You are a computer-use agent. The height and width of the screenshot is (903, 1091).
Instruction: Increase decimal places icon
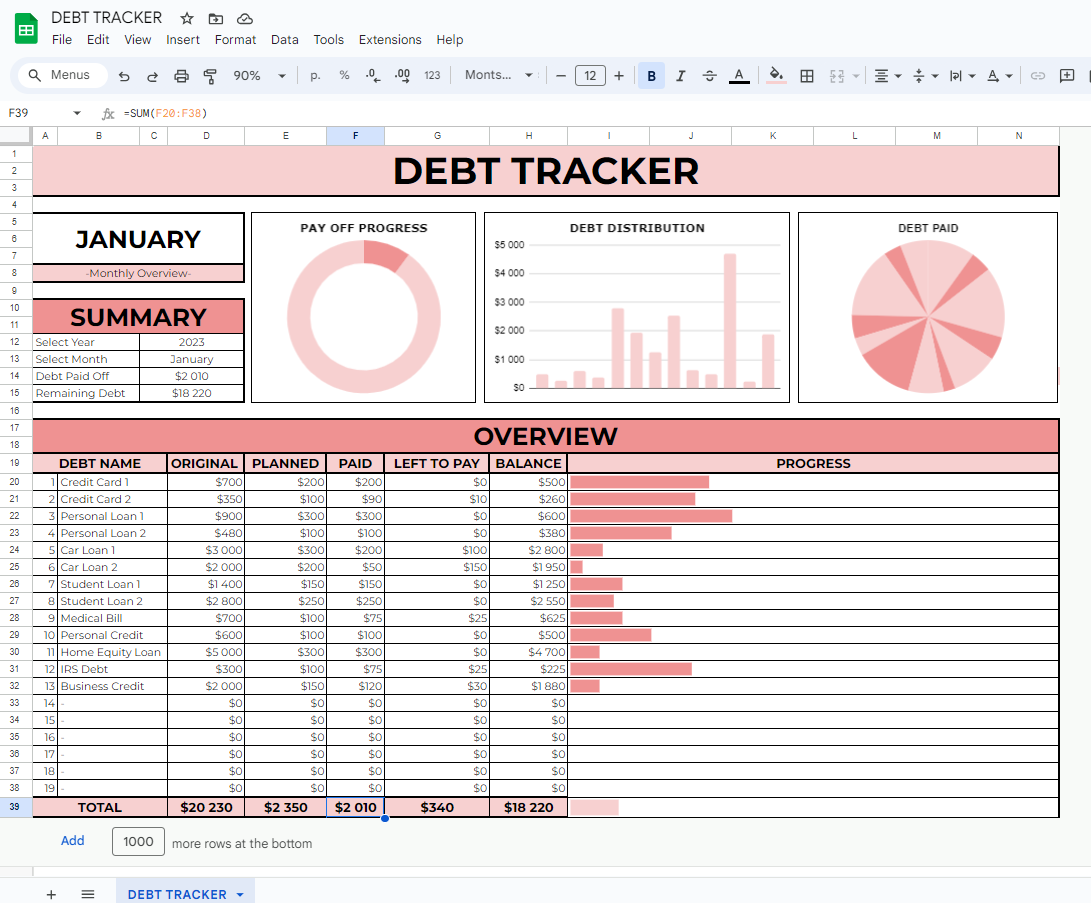pyautogui.click(x=402, y=75)
